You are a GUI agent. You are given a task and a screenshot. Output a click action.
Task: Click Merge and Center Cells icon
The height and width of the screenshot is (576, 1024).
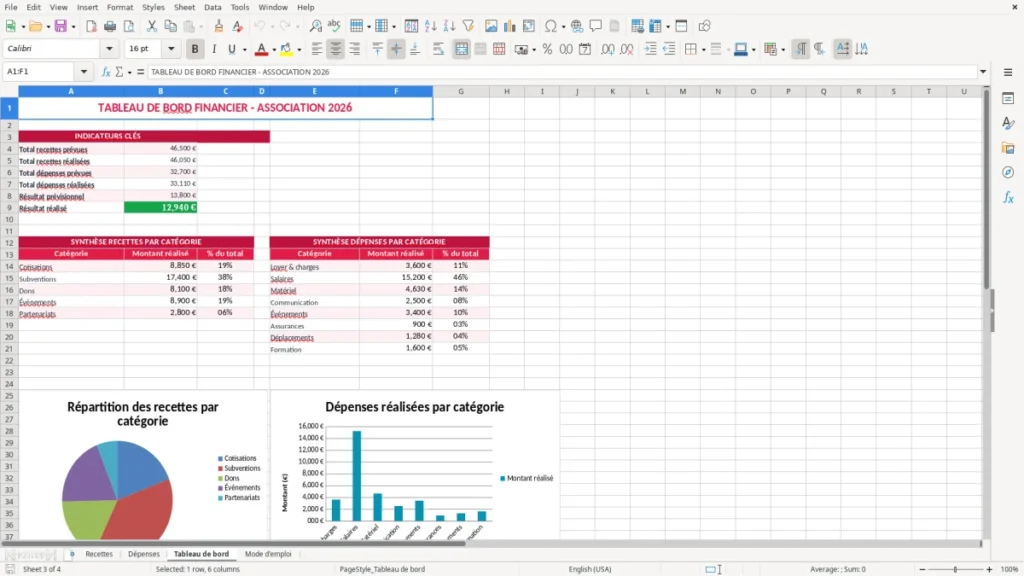(x=461, y=49)
